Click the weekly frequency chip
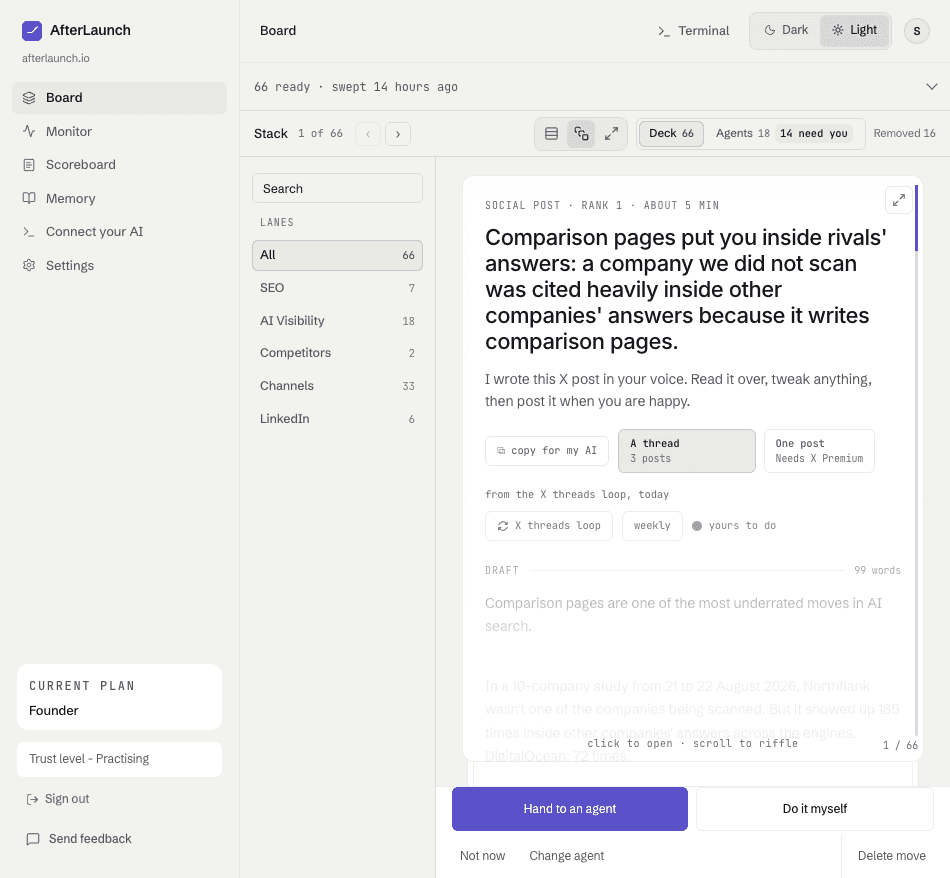This screenshot has height=878, width=950. pos(653,526)
